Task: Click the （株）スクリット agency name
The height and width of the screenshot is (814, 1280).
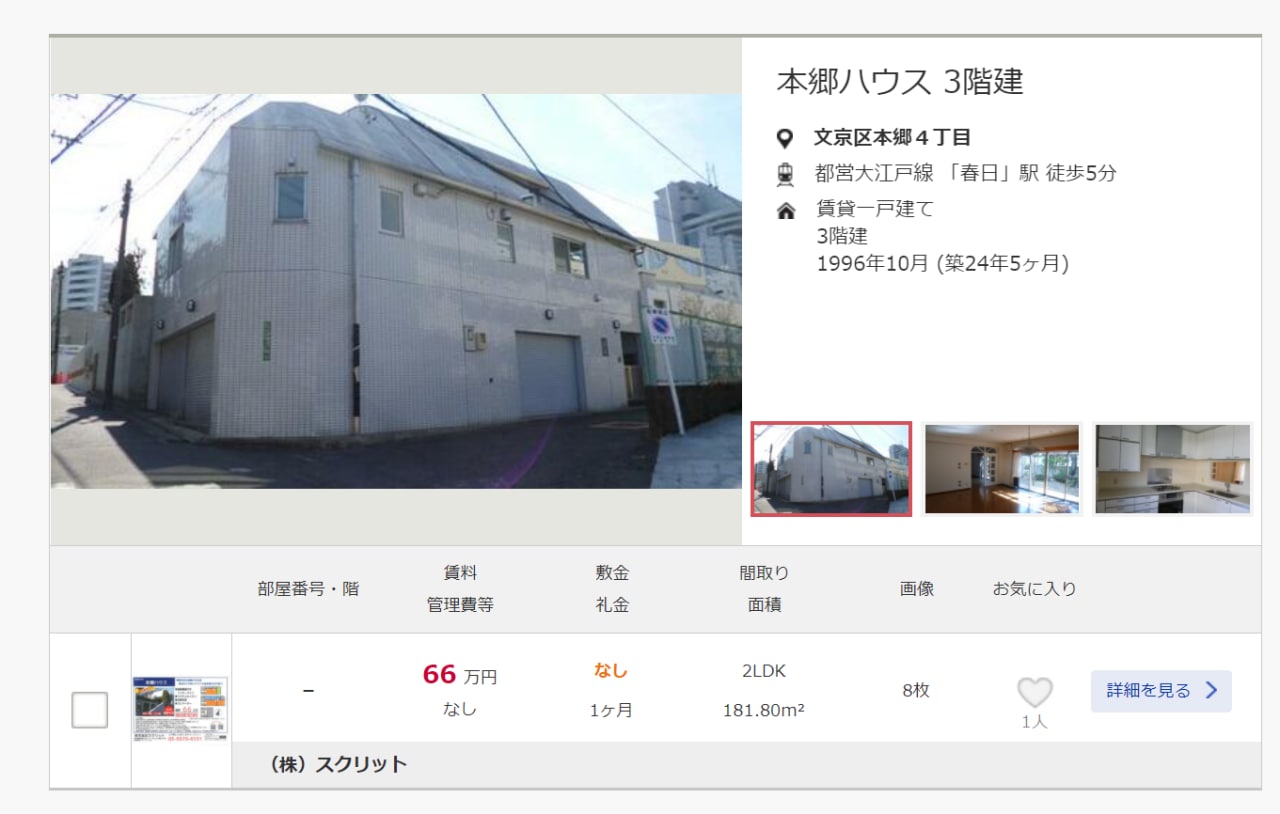Action: [338, 765]
